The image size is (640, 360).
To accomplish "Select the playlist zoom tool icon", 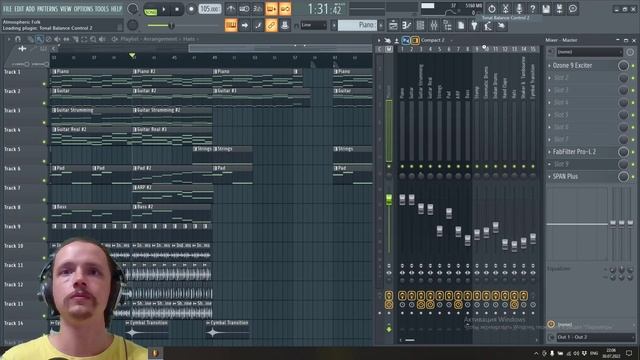I will pyautogui.click(x=93, y=39).
